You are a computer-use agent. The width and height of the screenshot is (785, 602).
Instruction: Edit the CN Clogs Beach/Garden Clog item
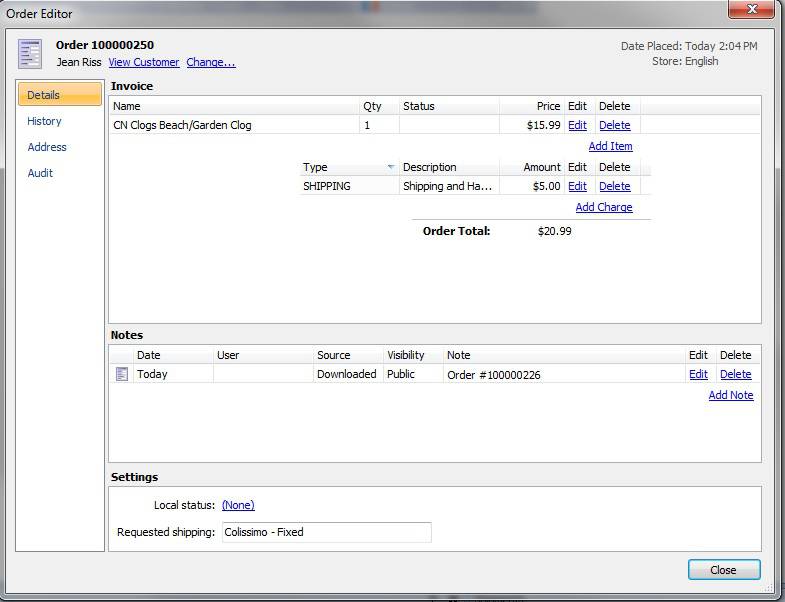pyautogui.click(x=577, y=125)
